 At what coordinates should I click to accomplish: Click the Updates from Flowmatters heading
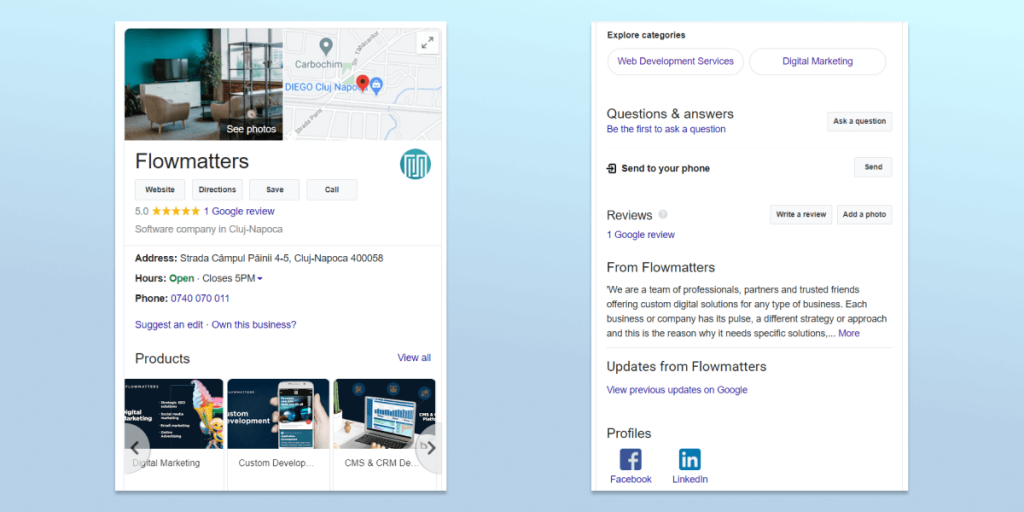click(686, 367)
